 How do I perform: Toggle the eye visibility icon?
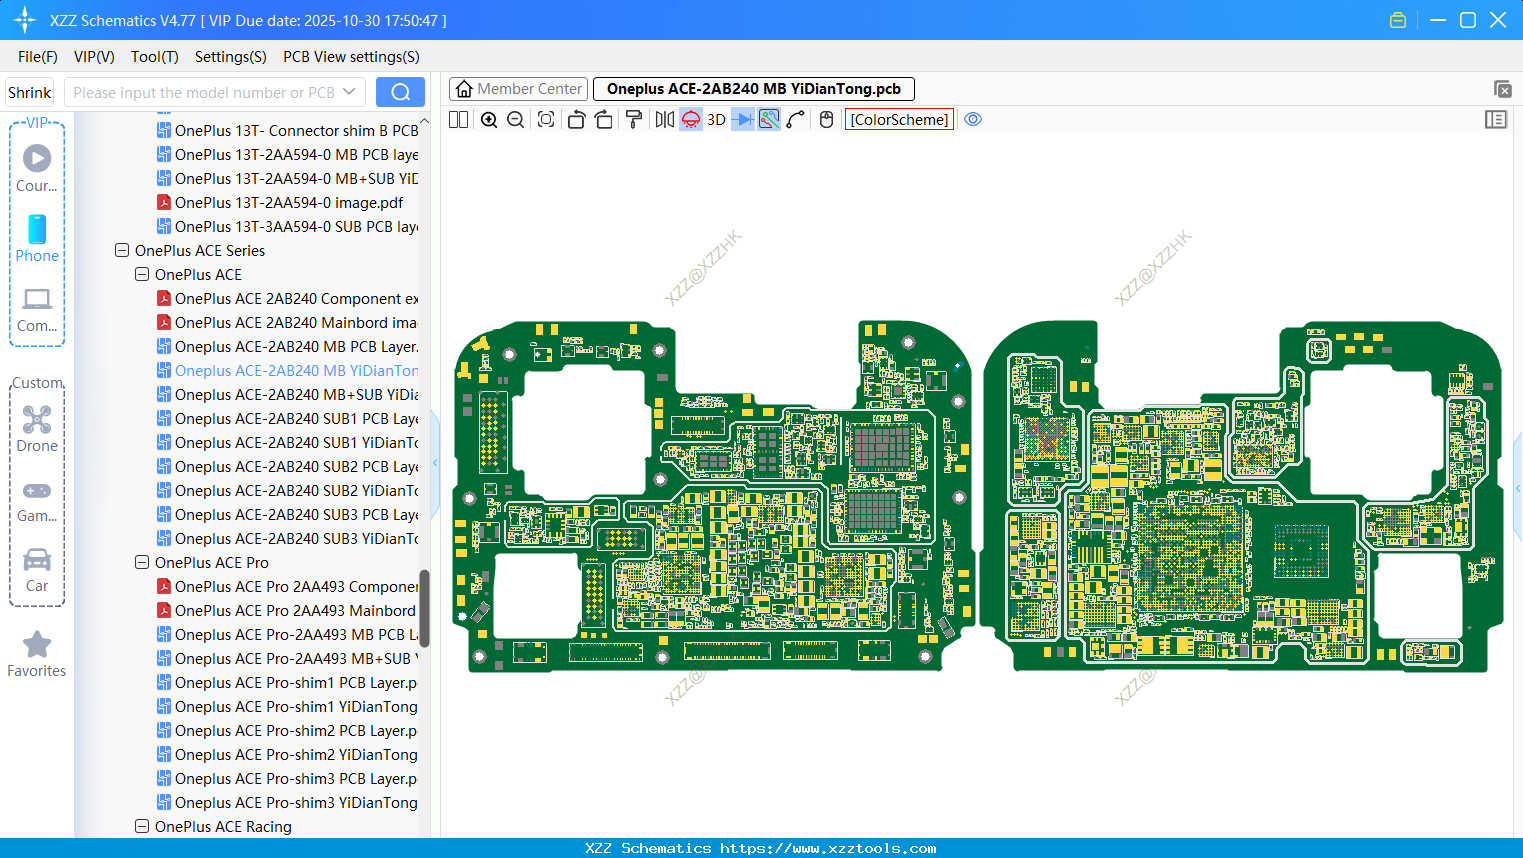973,120
